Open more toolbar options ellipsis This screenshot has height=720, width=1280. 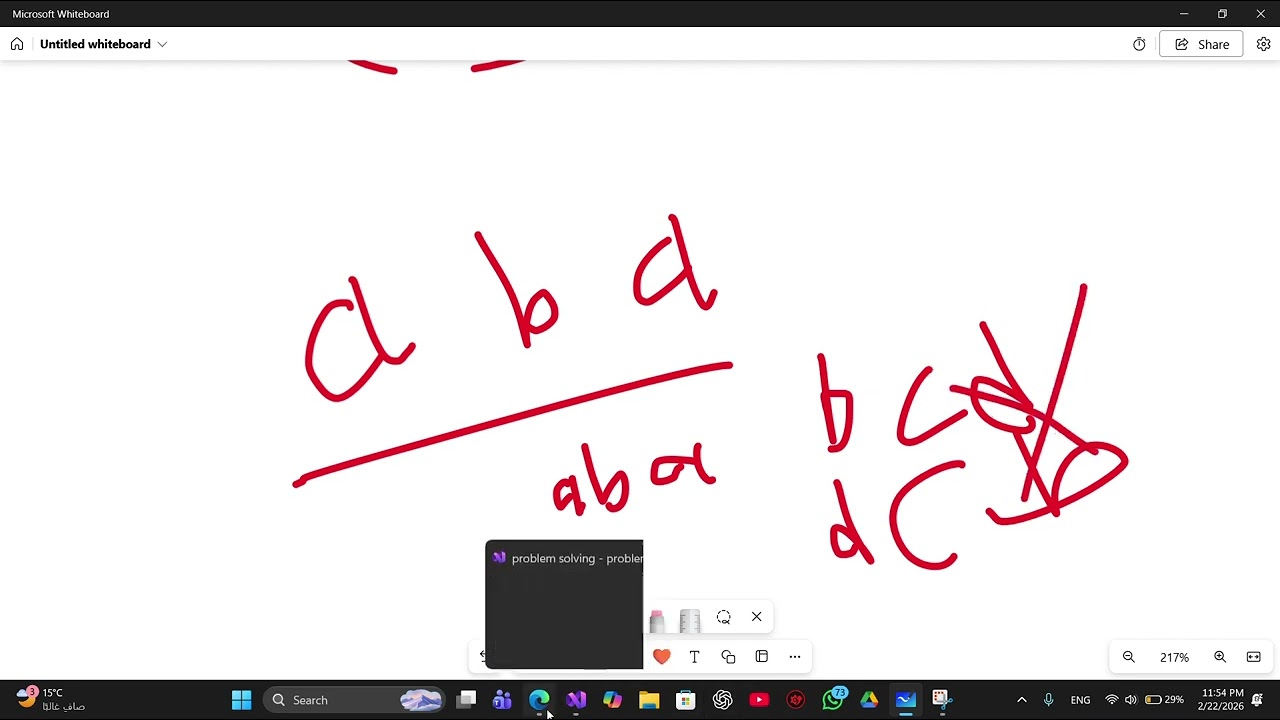coord(795,657)
